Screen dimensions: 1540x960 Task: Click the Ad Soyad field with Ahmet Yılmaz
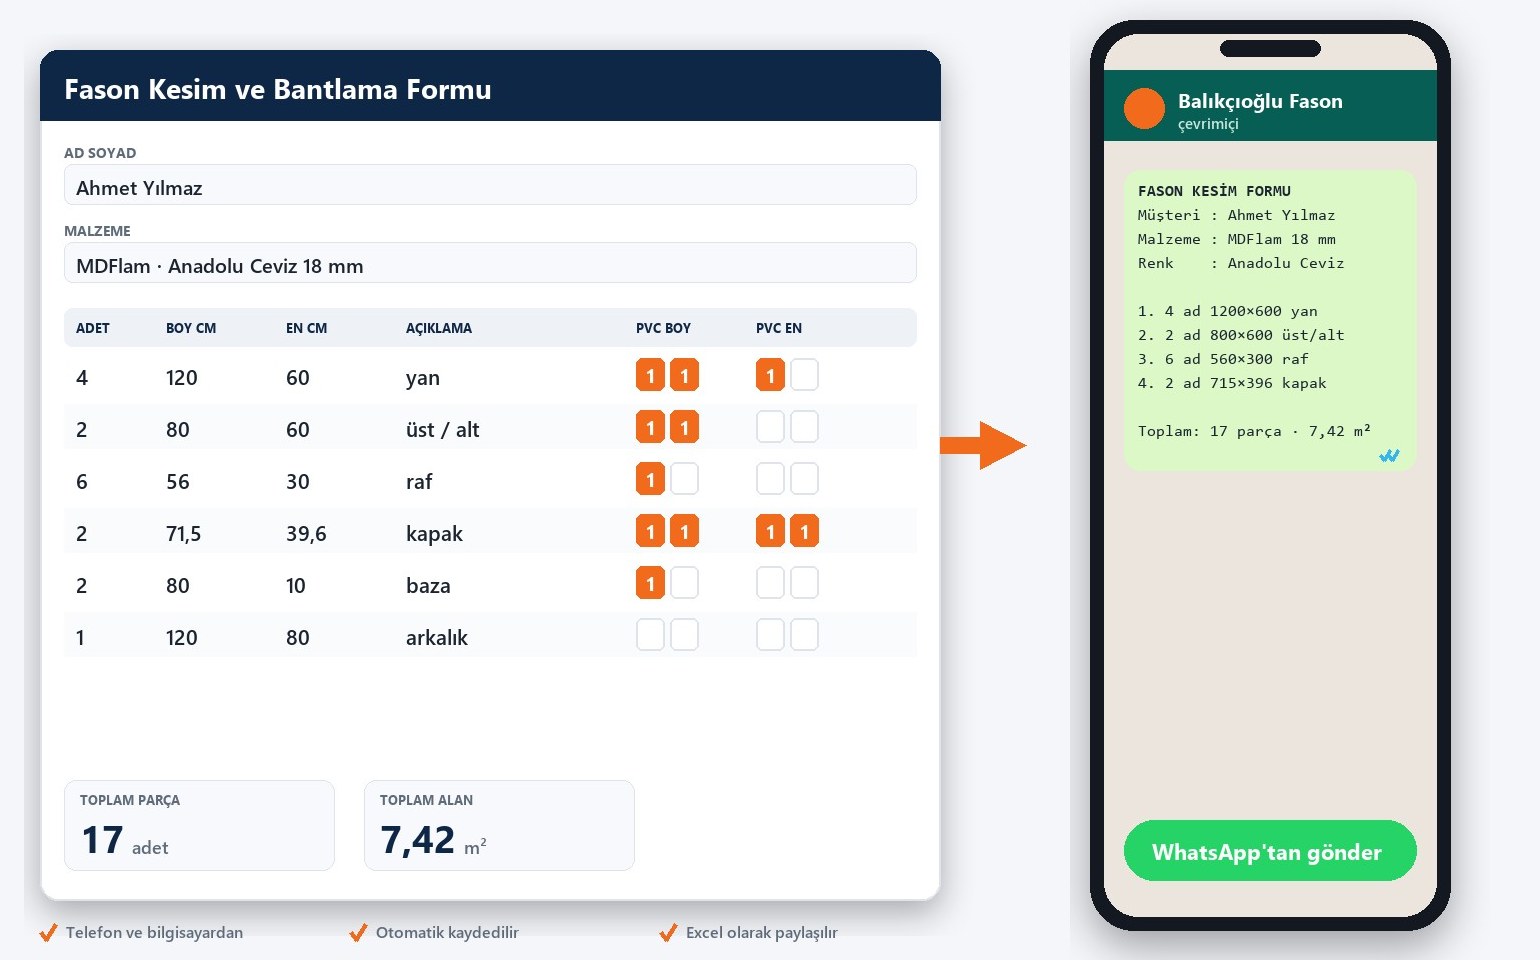[490, 185]
